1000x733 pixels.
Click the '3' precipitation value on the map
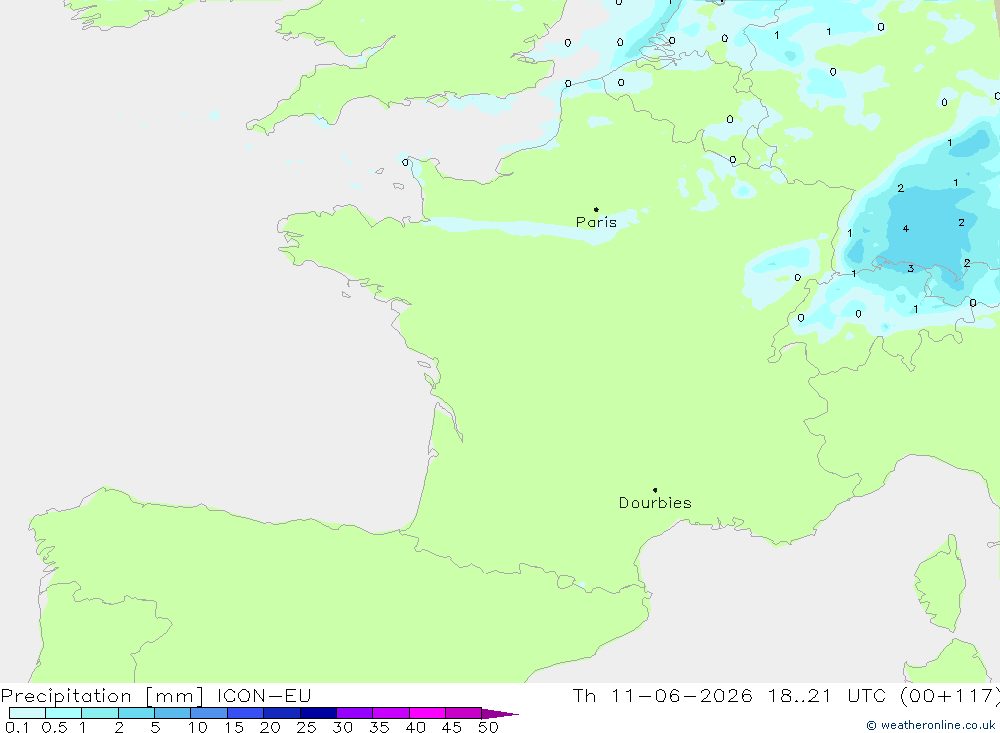911,269
